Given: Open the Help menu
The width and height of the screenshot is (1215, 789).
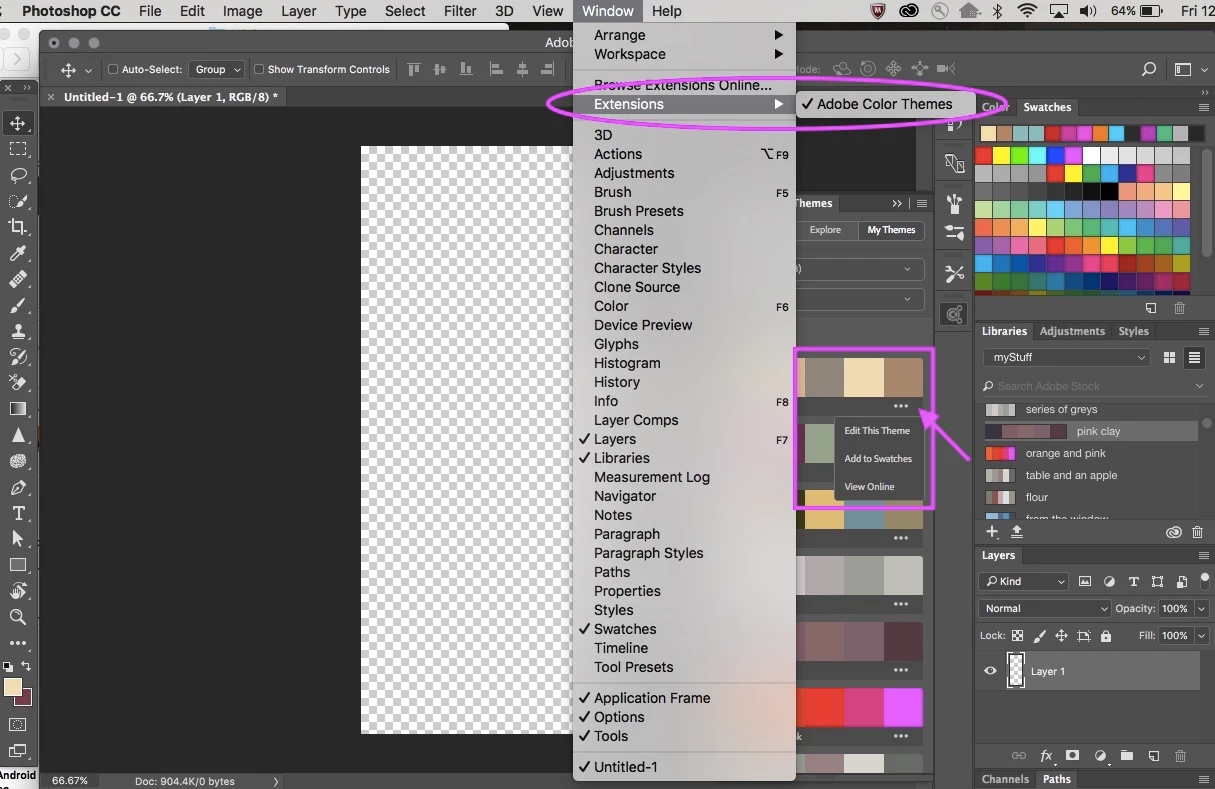Looking at the screenshot, I should [666, 11].
